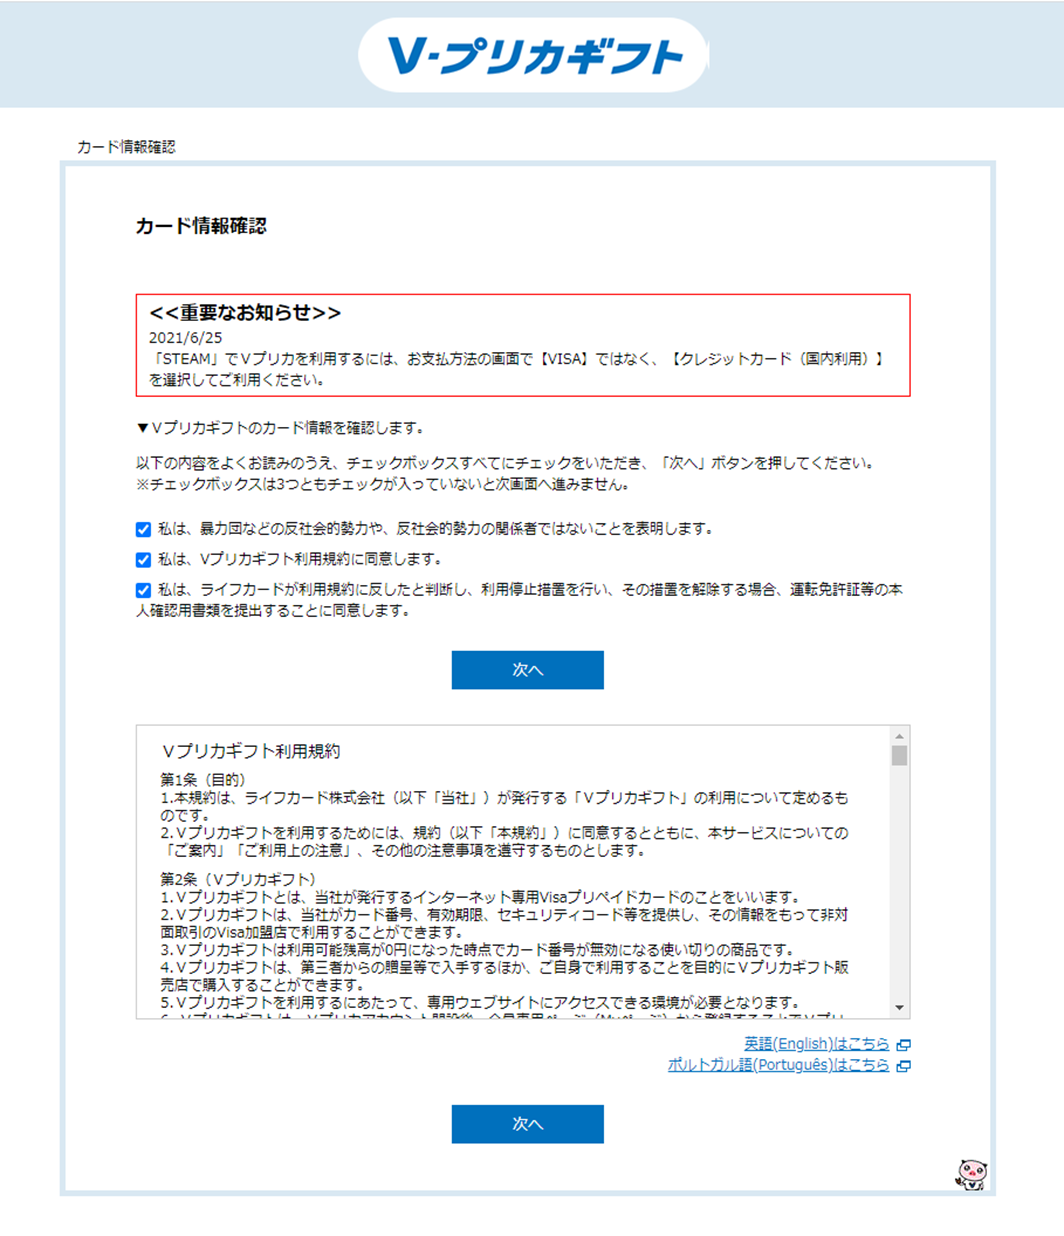Click the upper 次へ button

coord(527,670)
